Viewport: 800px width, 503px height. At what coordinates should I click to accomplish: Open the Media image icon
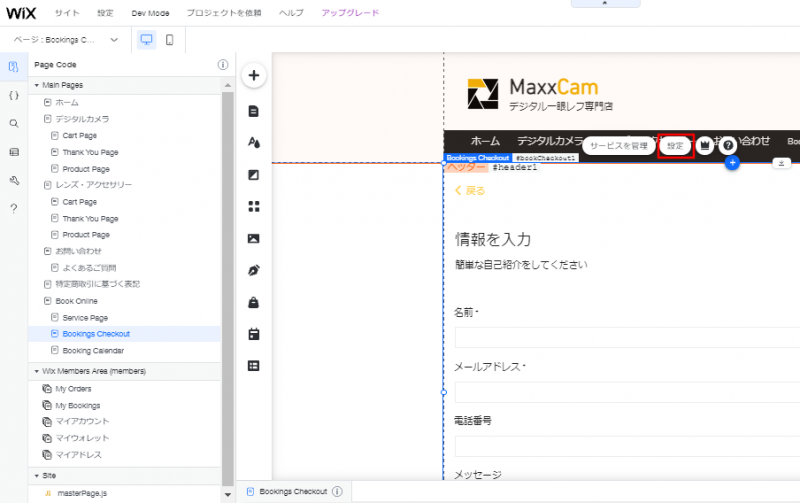[254, 238]
